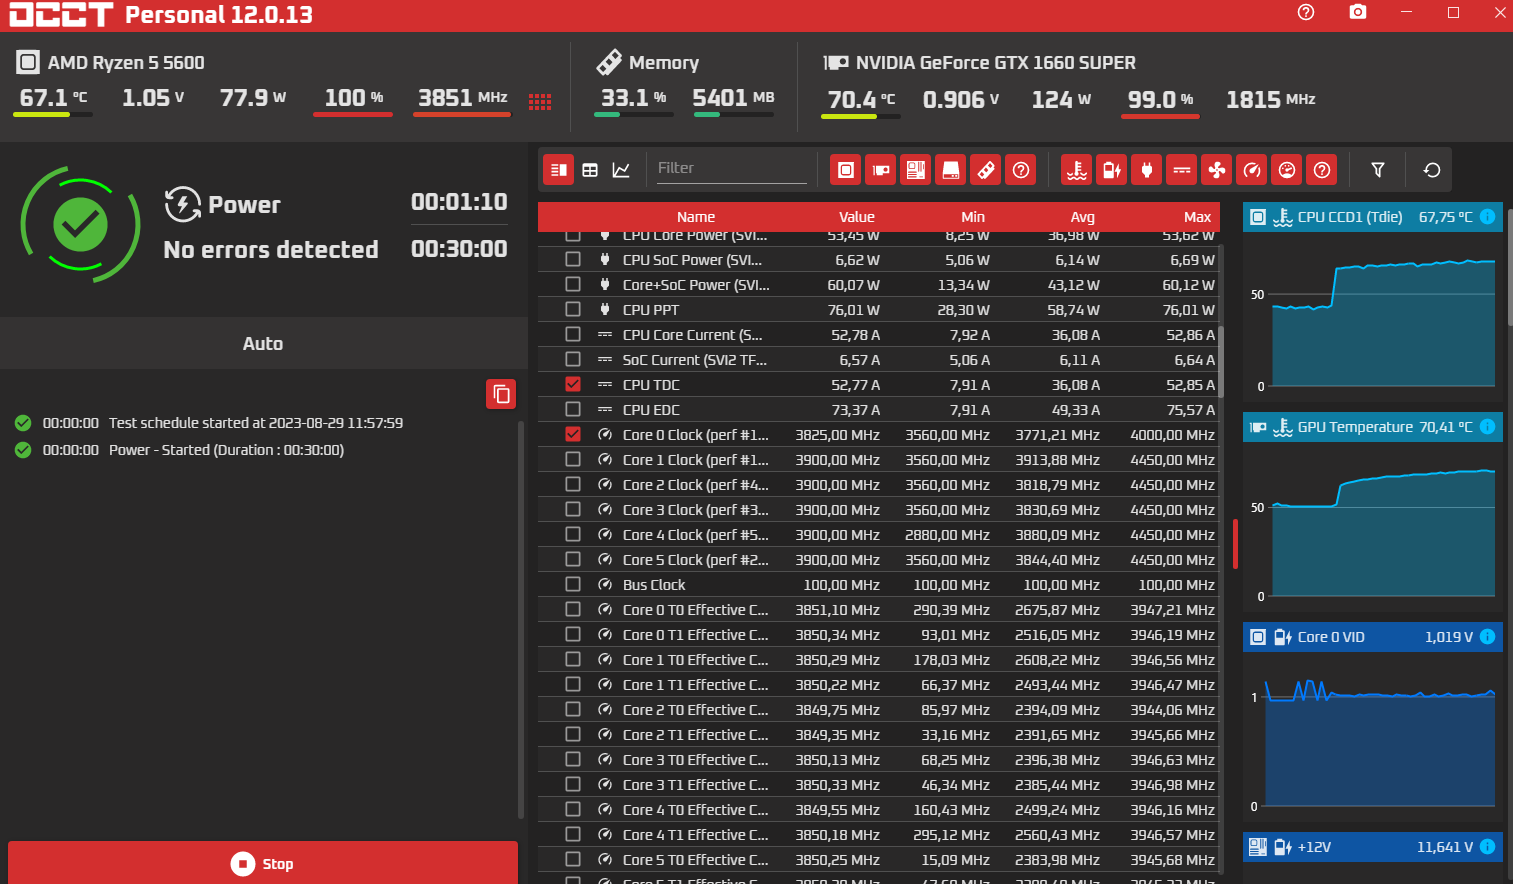This screenshot has width=1513, height=884.
Task: Click the 'Power - Started' log entry
Action: 226,450
